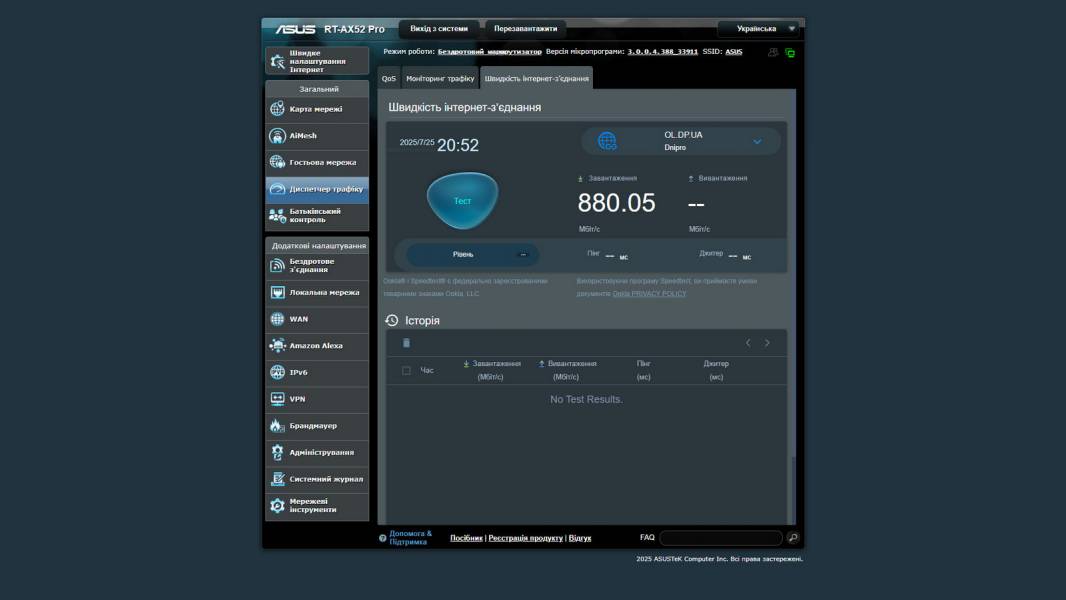Toggle the select-all checkbox in history table

406,371
